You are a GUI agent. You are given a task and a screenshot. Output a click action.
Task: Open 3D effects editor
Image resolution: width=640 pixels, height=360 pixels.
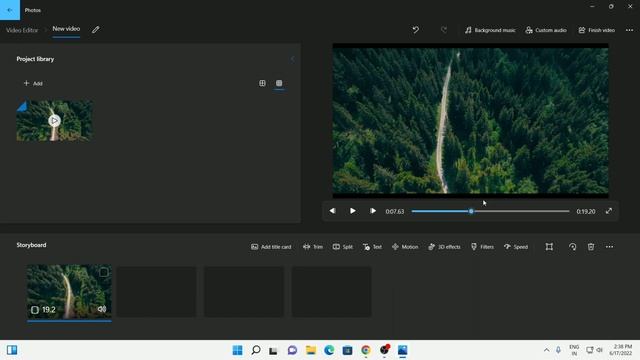click(444, 247)
